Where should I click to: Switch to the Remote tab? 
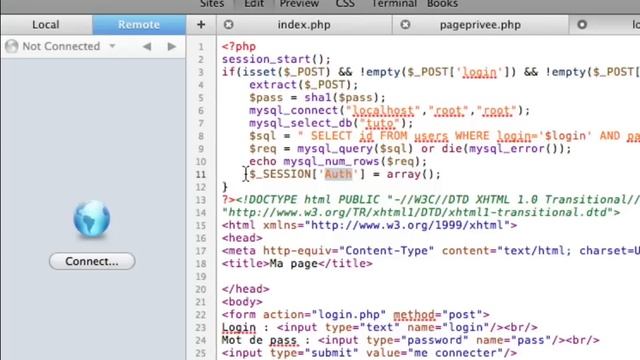(139, 25)
